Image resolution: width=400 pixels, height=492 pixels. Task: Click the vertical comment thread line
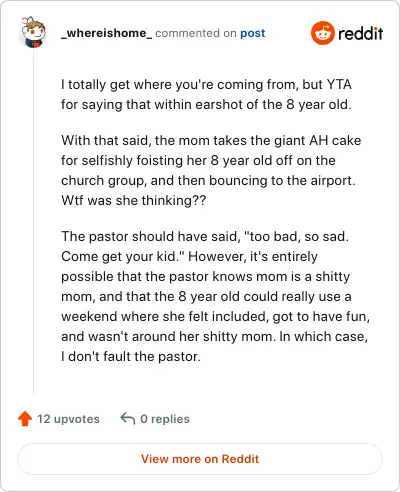point(33,222)
